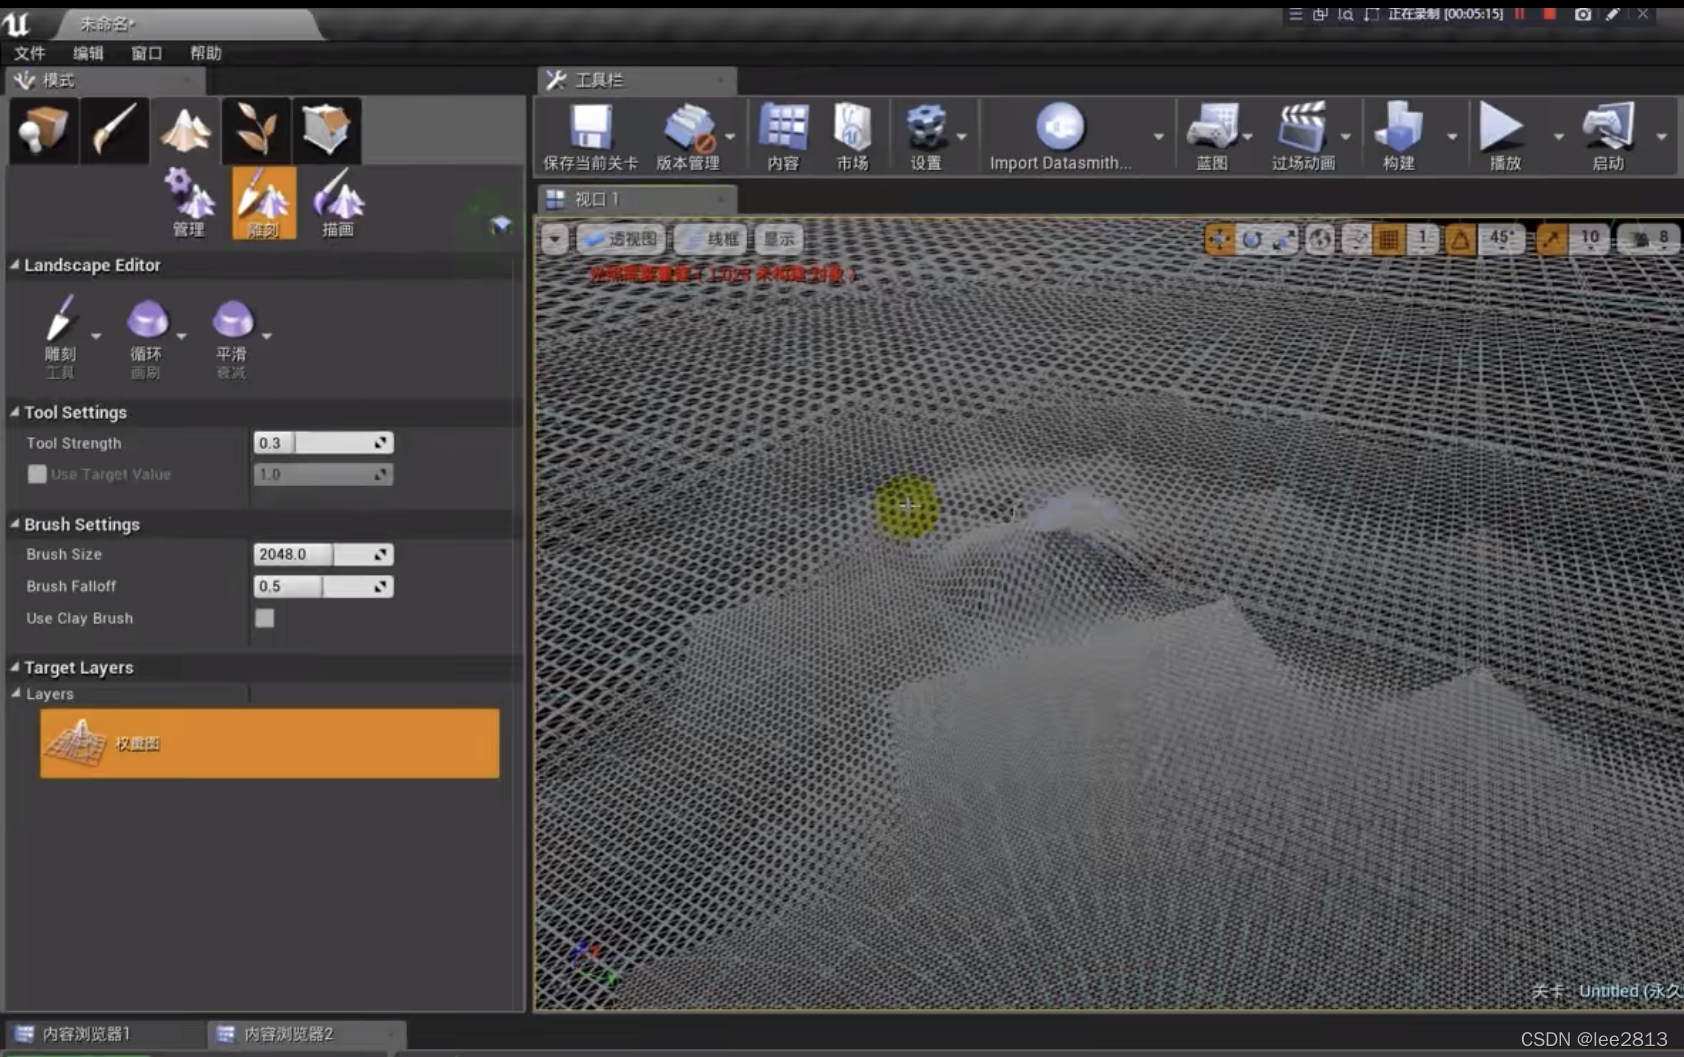Open the 编辑 edit menu
Screen dimensions: 1684x1057
tap(88, 53)
